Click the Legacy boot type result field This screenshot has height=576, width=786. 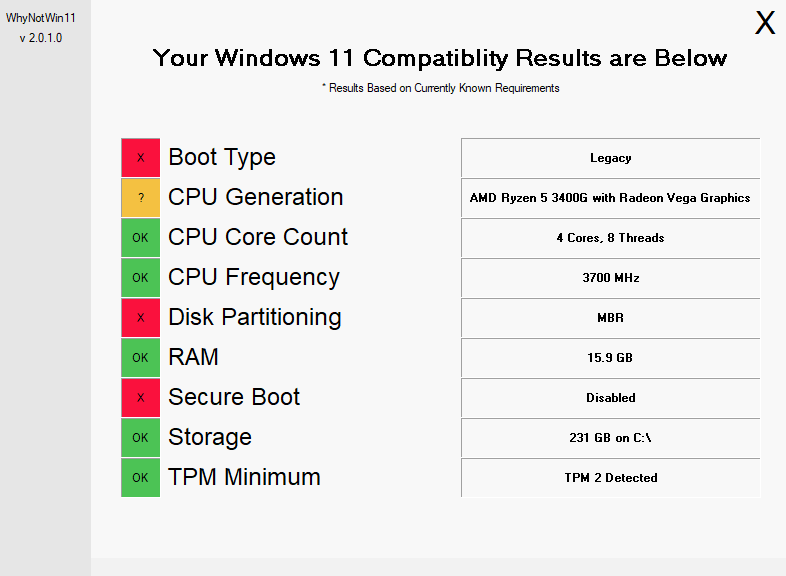611,158
